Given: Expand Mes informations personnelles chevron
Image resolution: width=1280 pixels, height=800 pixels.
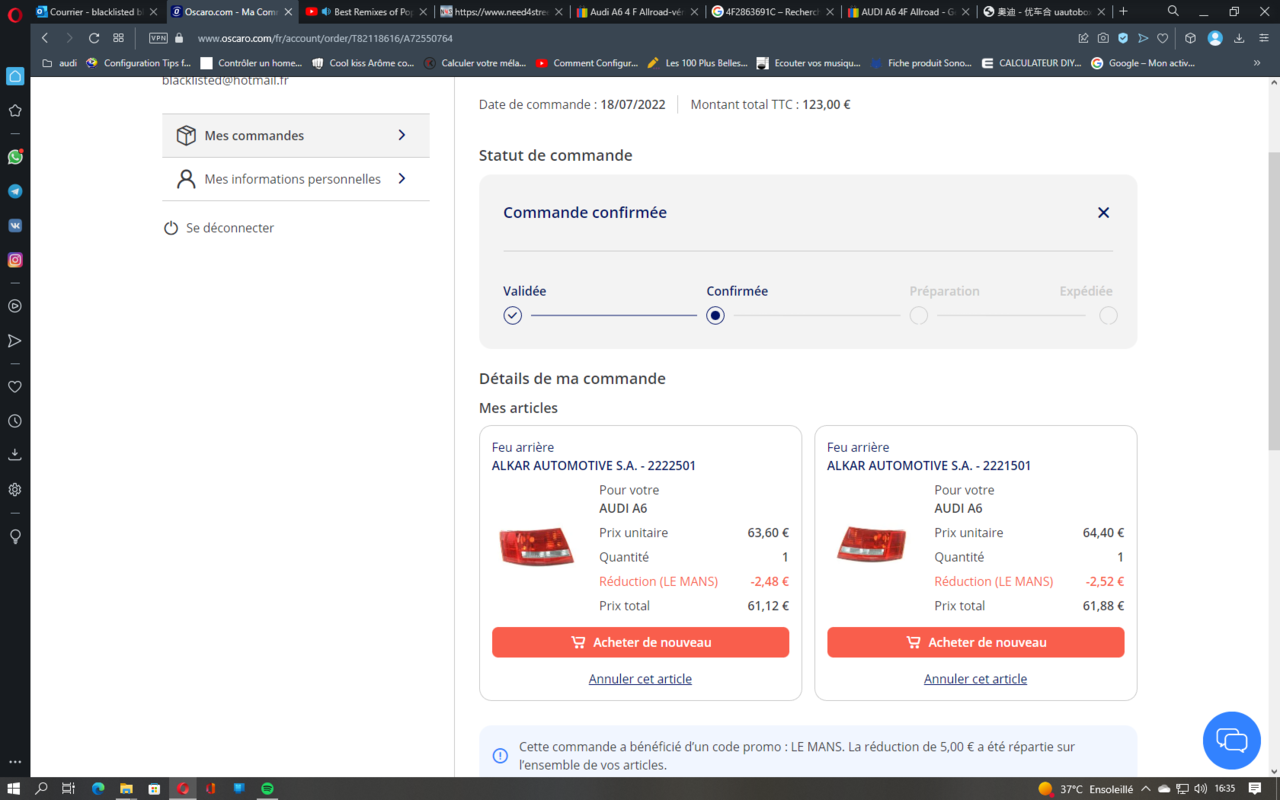Looking at the screenshot, I should pos(402,179).
